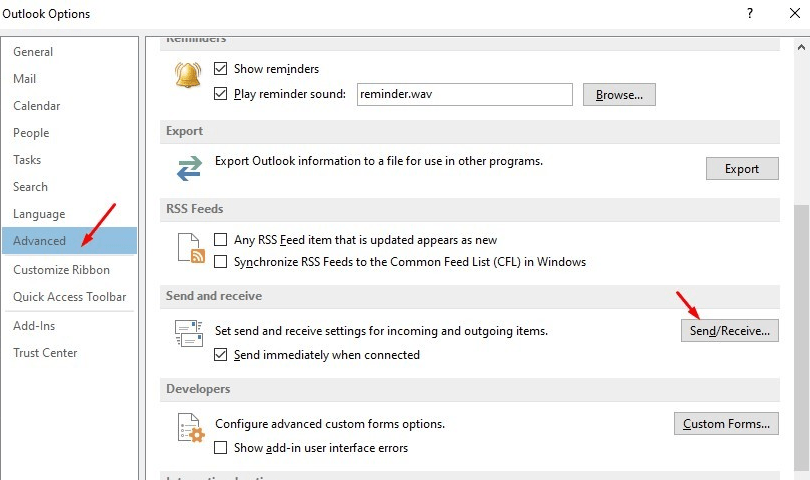Click 'Export Outlook information to a file' text

379,161
